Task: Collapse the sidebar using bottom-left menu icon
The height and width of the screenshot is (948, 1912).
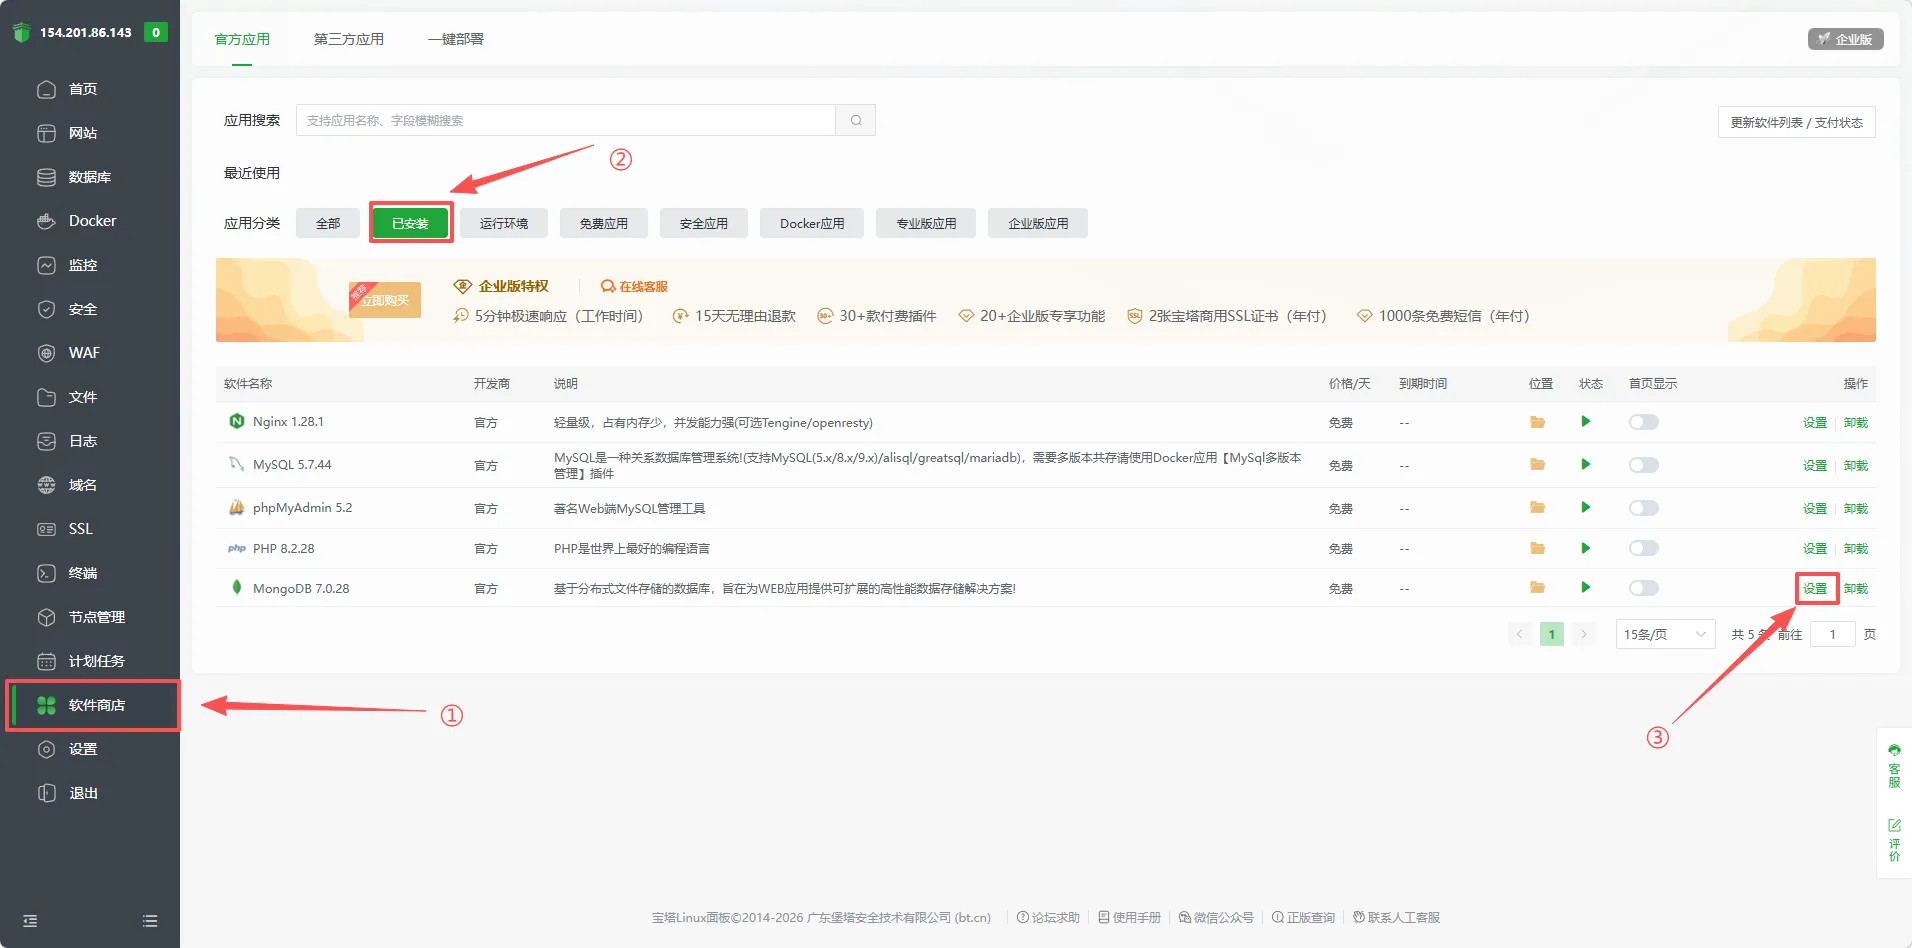Action: click(30, 921)
